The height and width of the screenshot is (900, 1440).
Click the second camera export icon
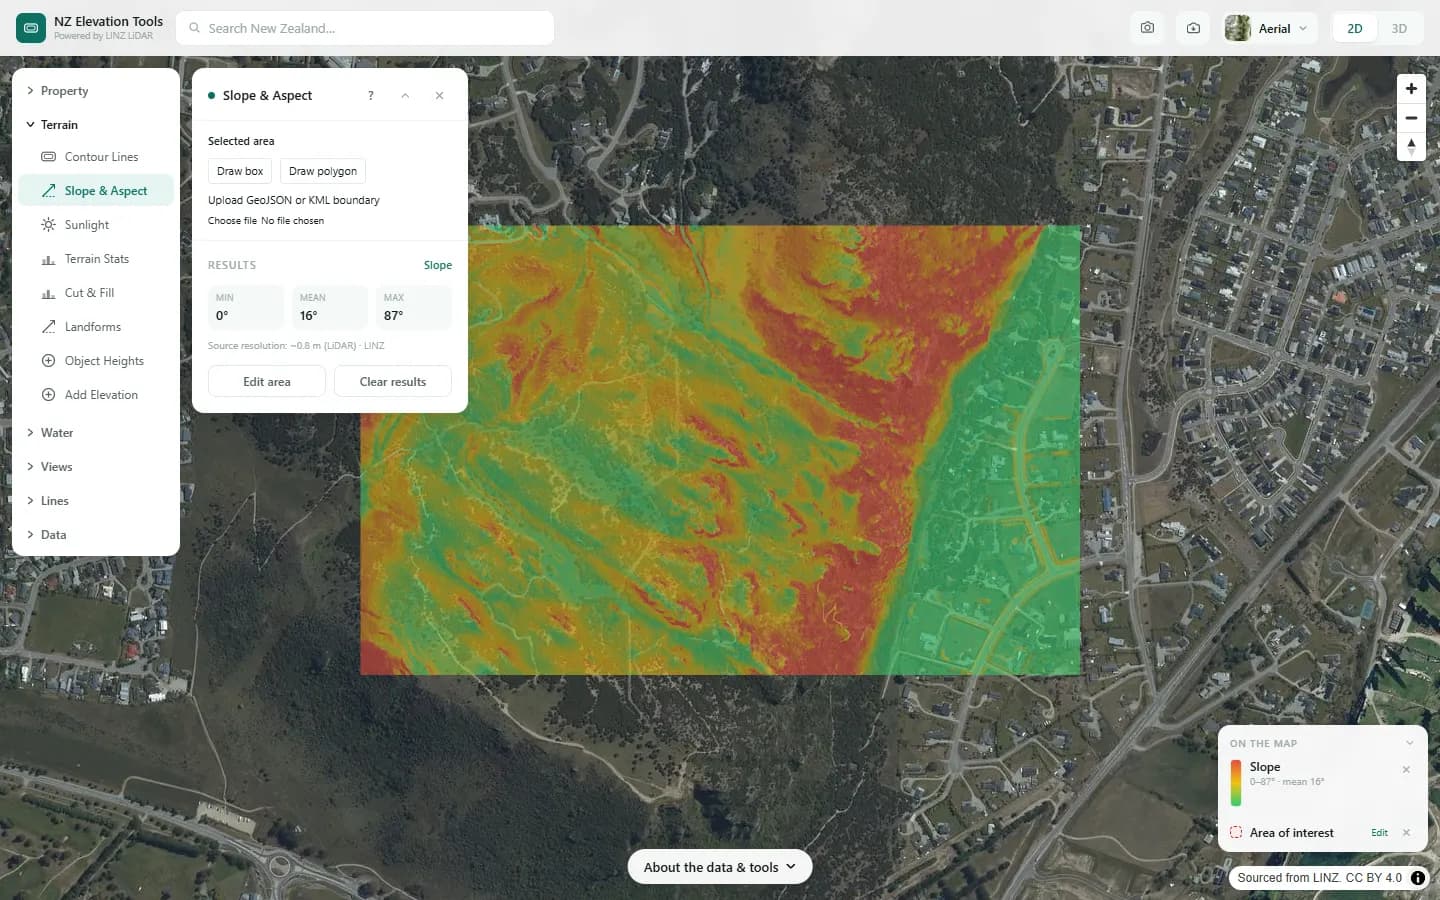point(1193,28)
